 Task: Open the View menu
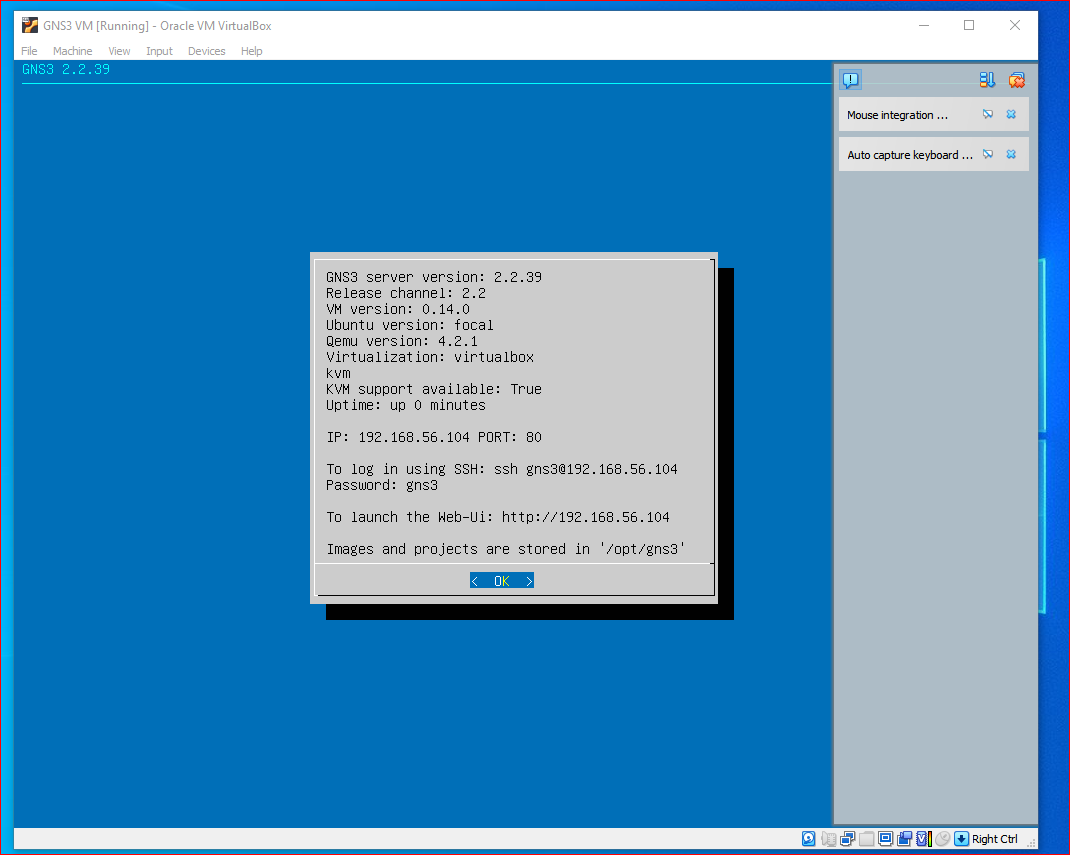pyautogui.click(x=119, y=51)
